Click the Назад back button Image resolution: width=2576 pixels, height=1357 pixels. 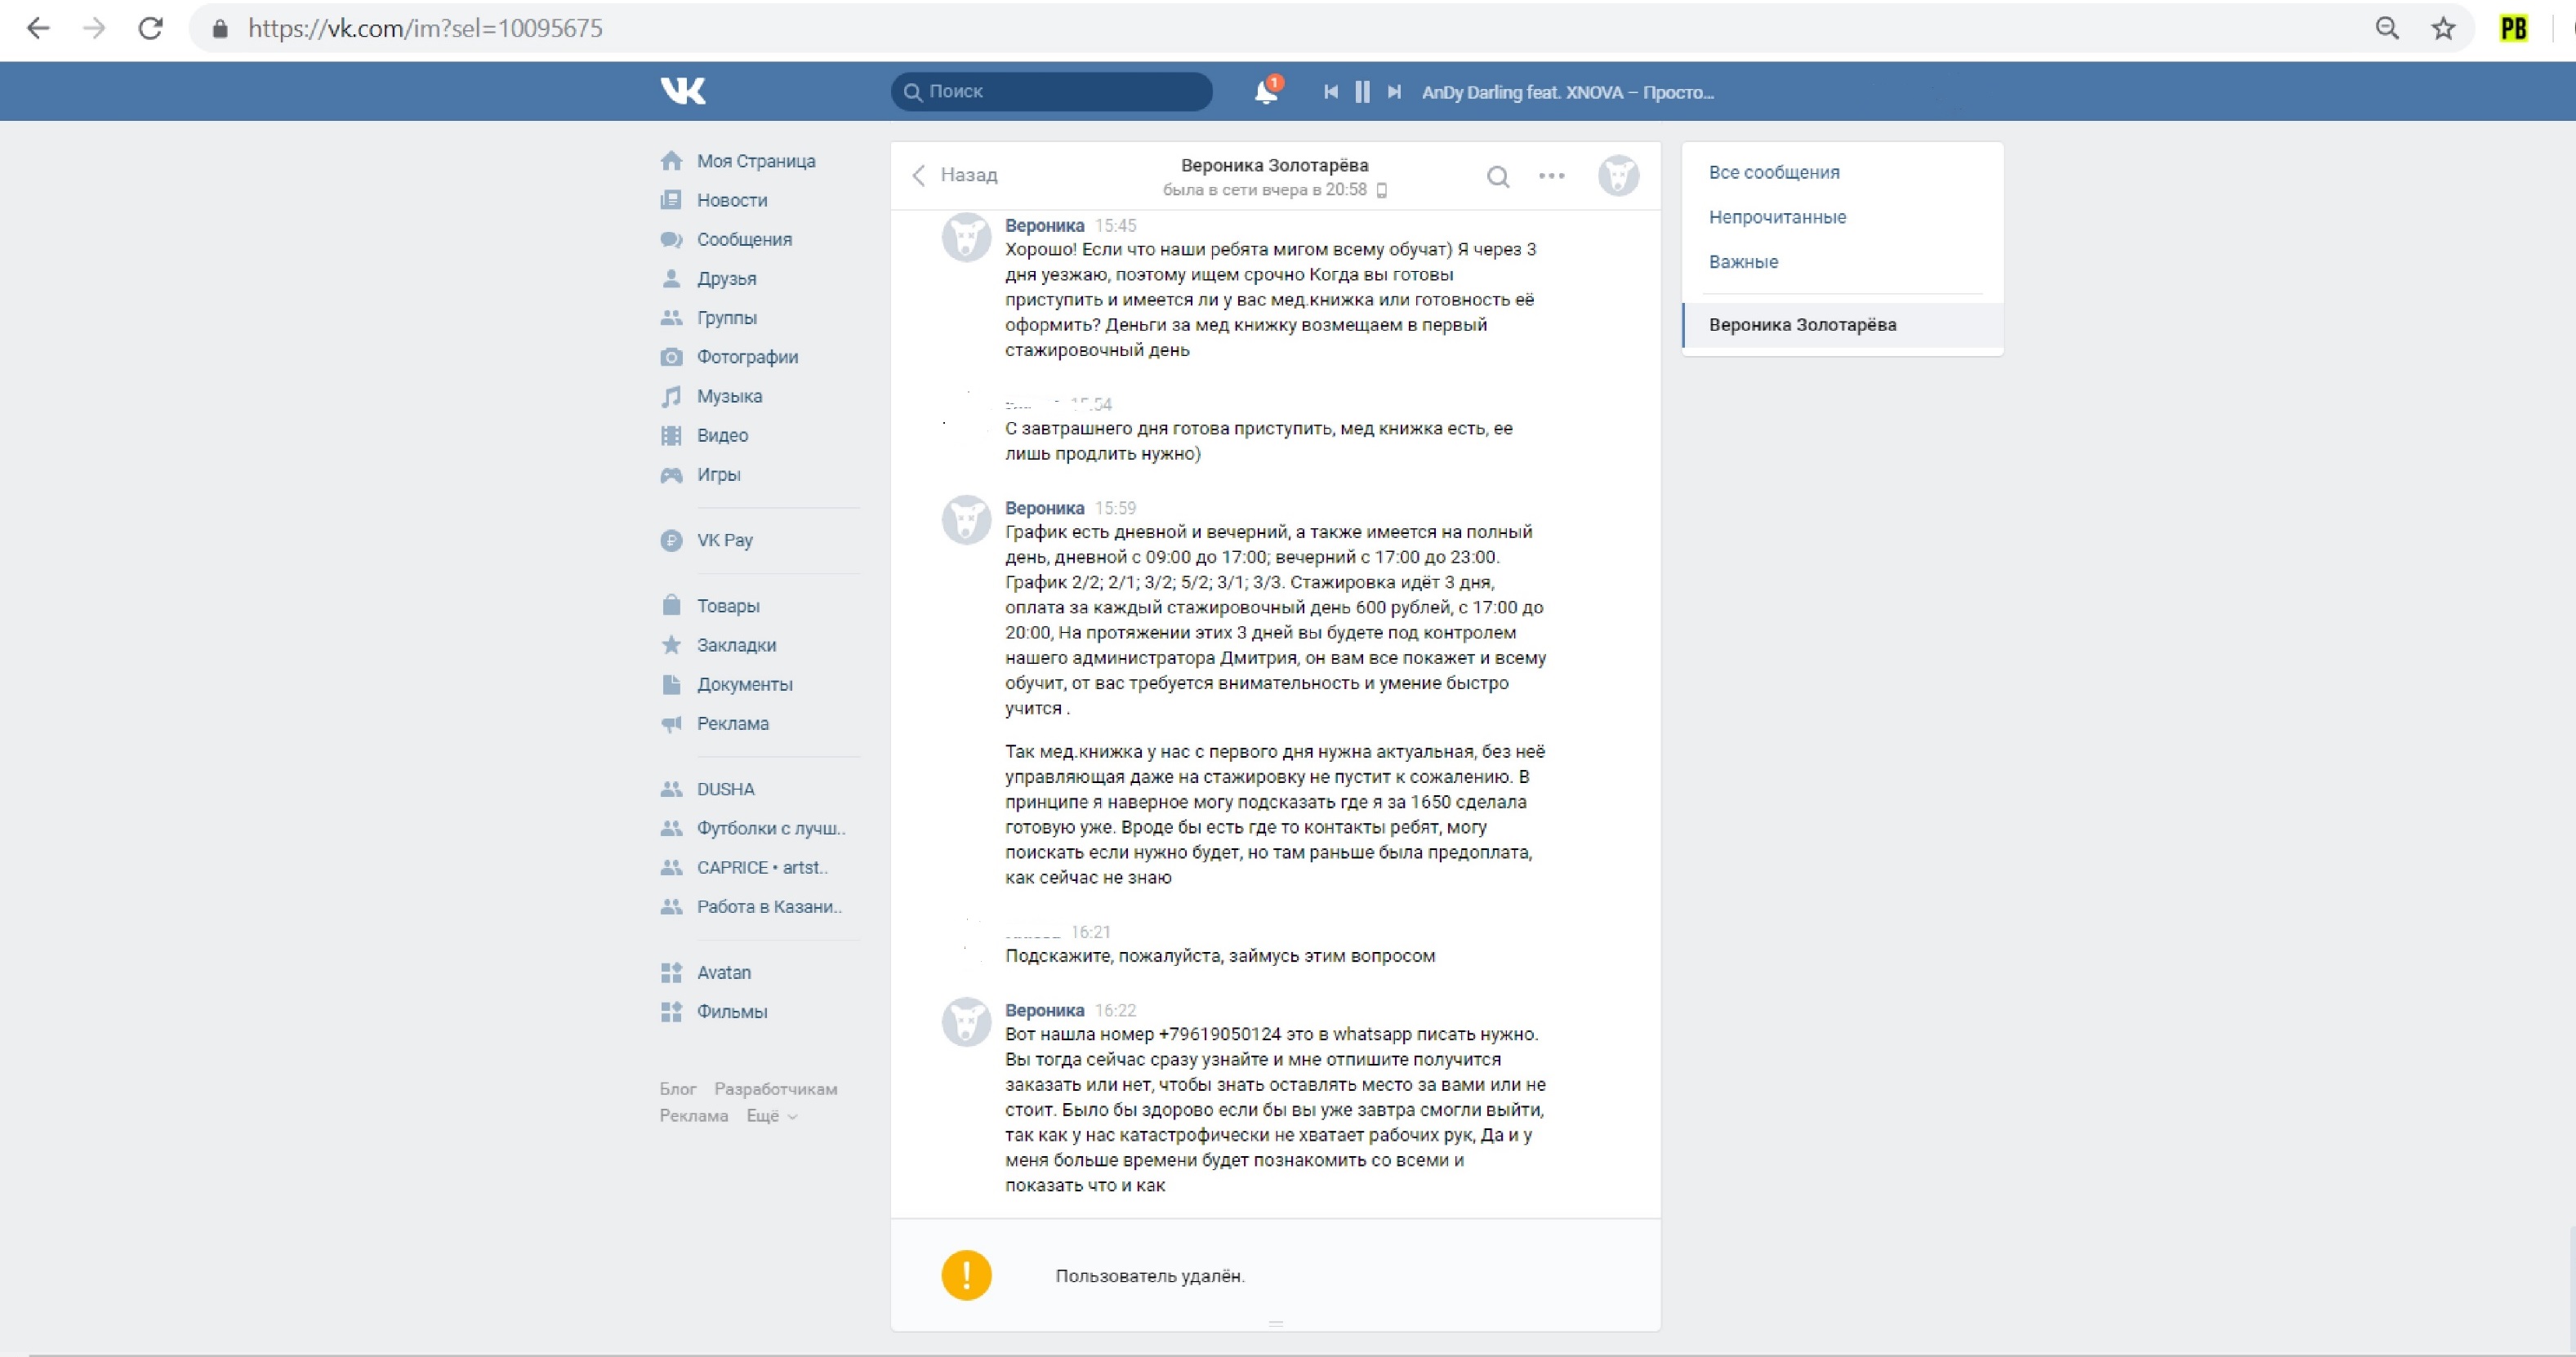click(955, 175)
